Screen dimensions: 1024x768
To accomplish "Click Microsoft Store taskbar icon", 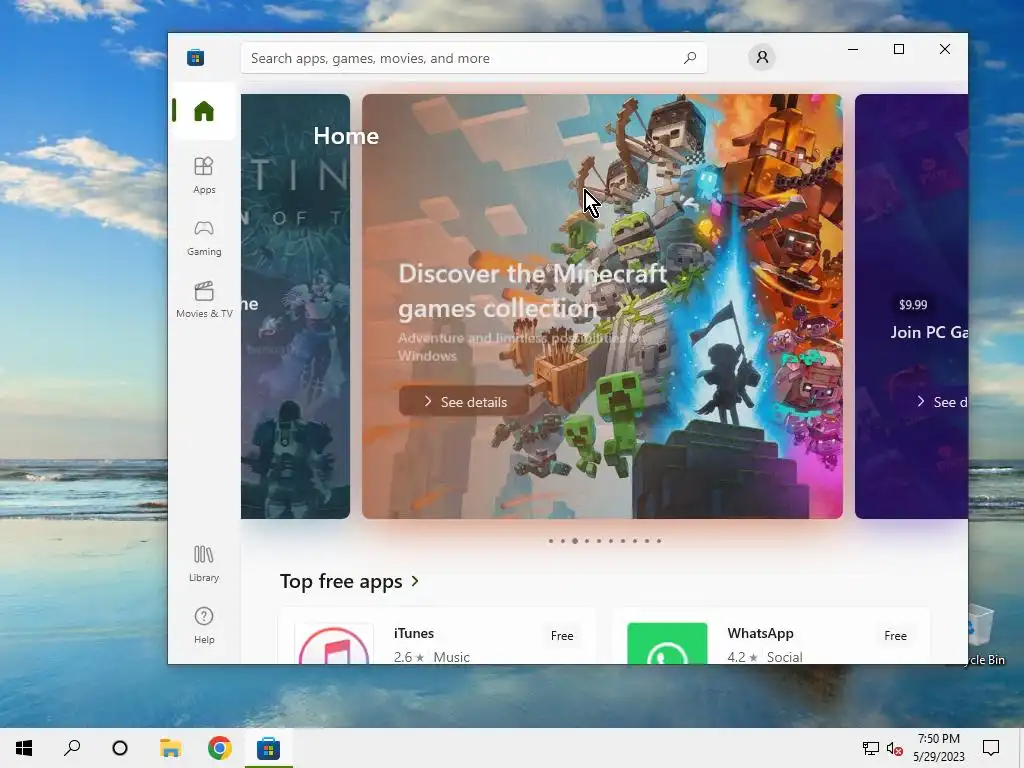I will coord(268,748).
